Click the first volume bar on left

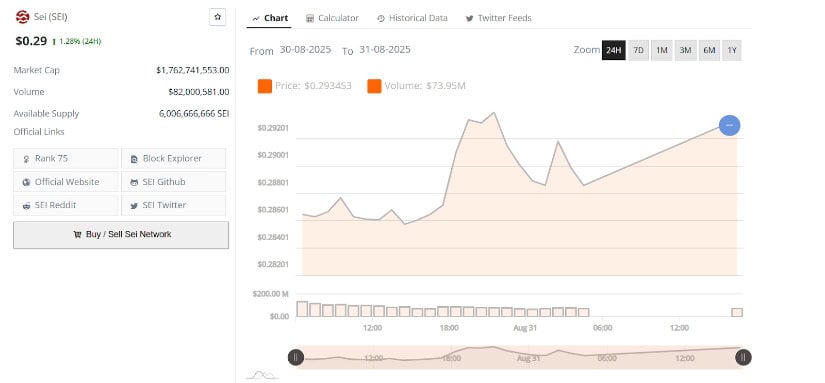pos(302,309)
